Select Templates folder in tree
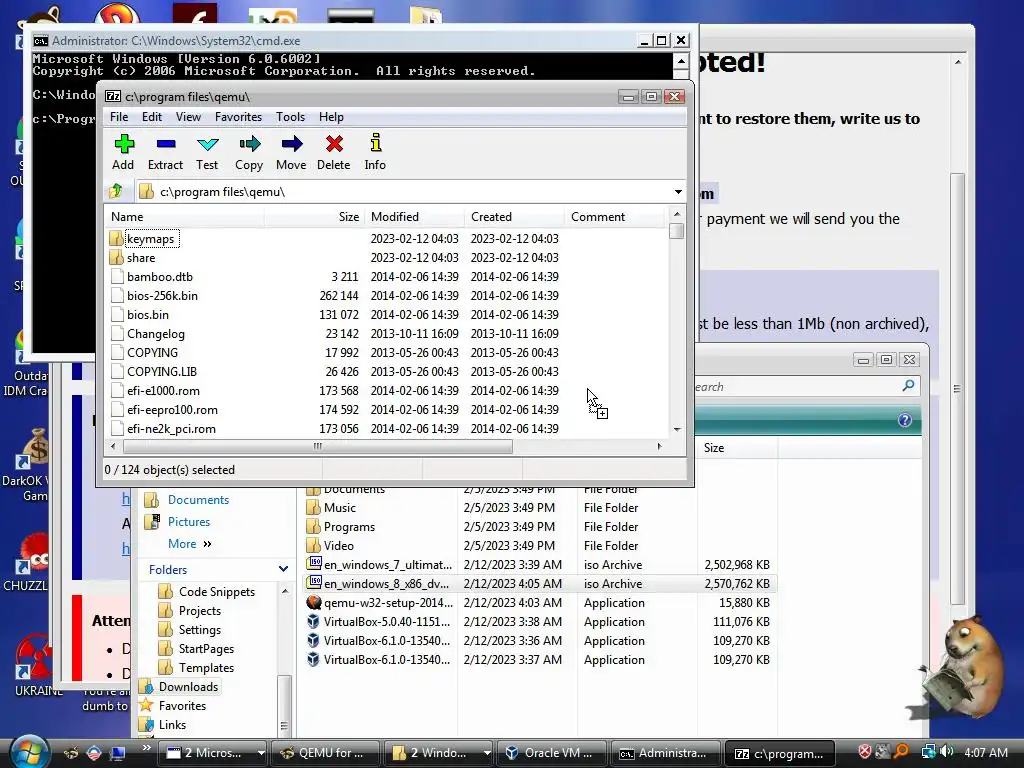This screenshot has width=1024, height=768. point(206,667)
